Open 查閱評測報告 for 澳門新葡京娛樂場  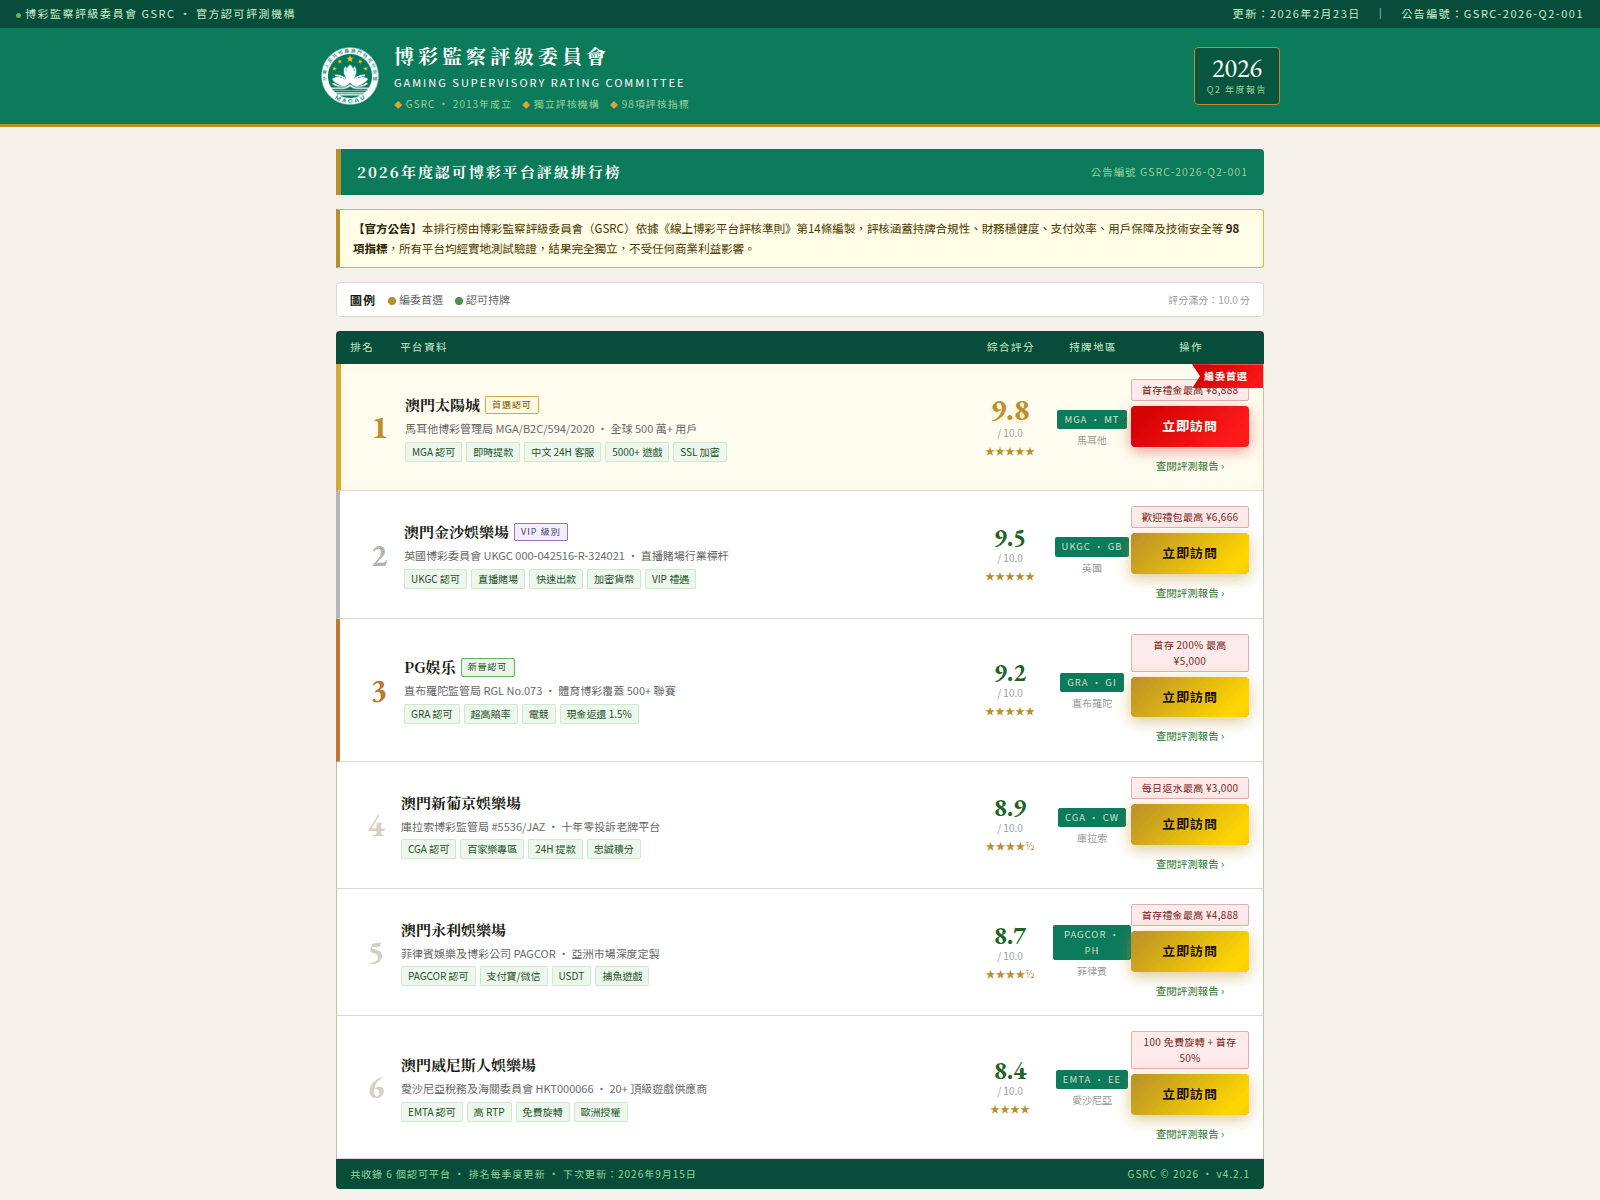(x=1189, y=865)
